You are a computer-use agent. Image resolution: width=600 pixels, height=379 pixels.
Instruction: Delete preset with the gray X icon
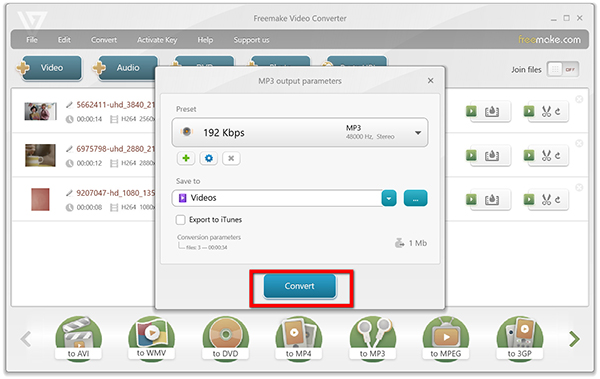pyautogui.click(x=231, y=158)
